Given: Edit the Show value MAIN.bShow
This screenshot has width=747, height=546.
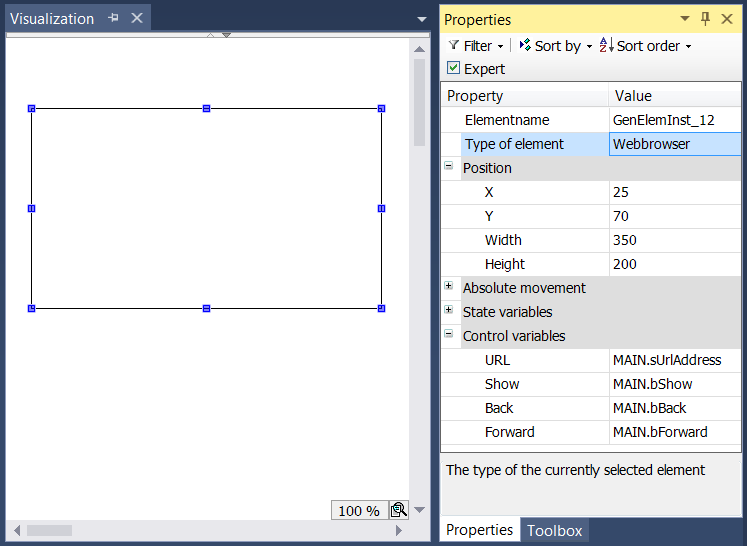Looking at the screenshot, I should coord(675,384).
